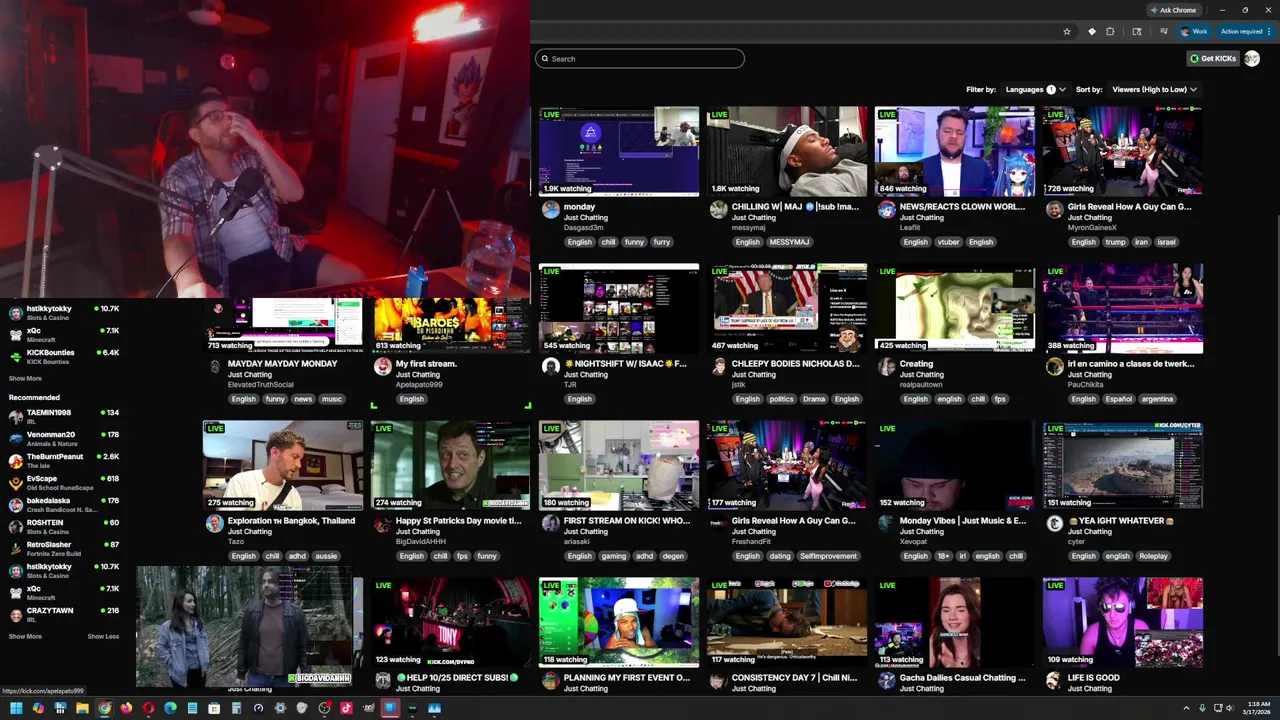This screenshot has height=720, width=1280.
Task: Open Microsoft Store from the taskbar
Action: [x=214, y=708]
